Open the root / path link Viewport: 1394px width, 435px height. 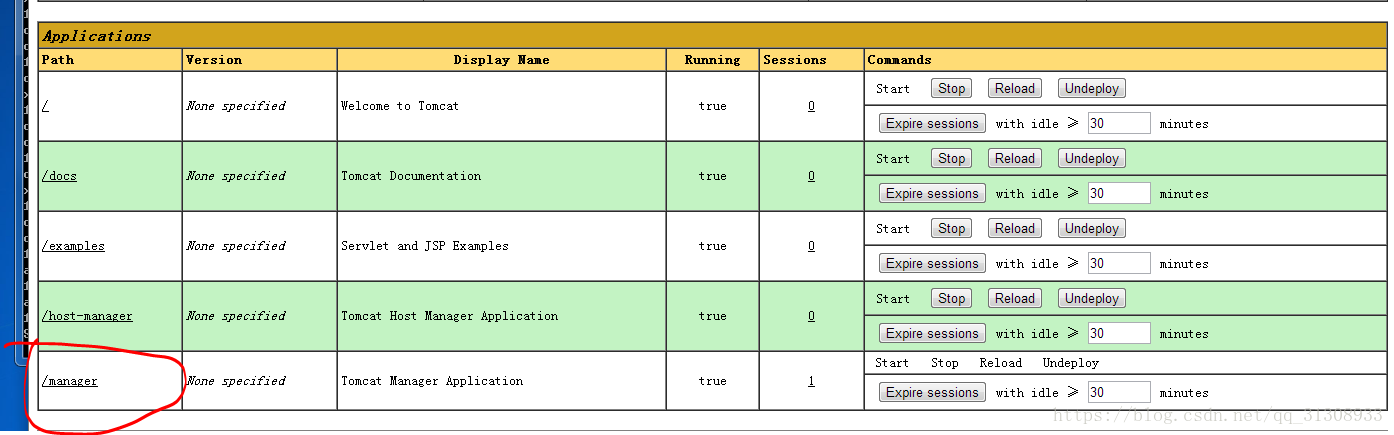pos(44,106)
